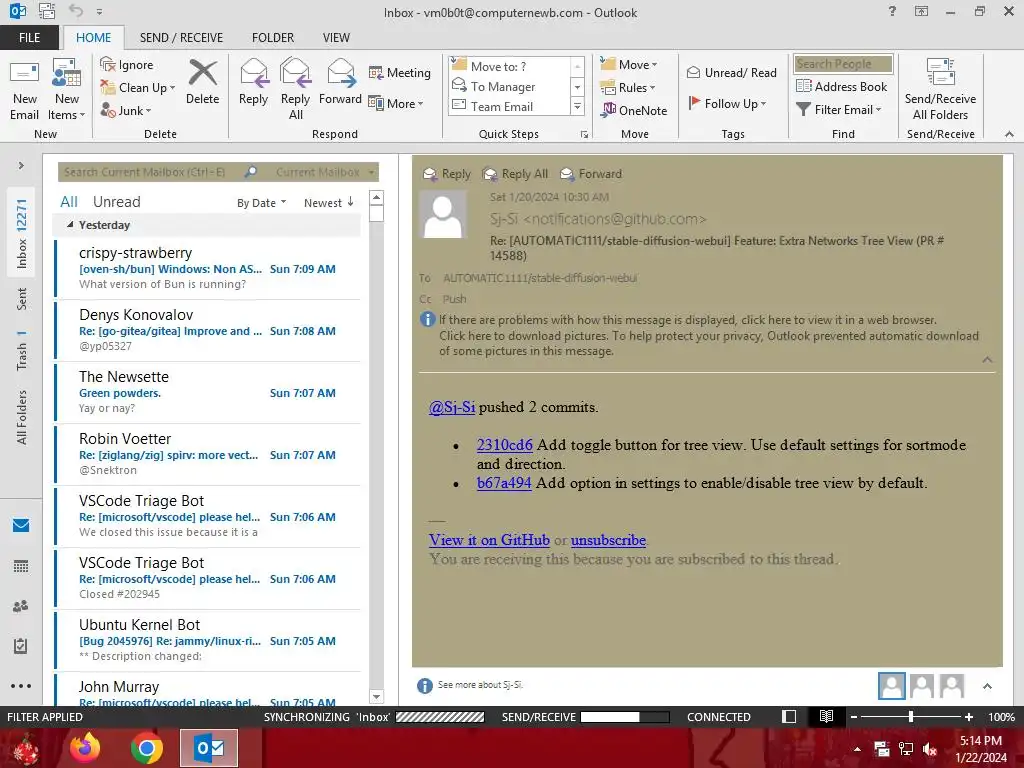This screenshot has width=1024, height=768.
Task: Open the New Items menu
Action: (67, 90)
